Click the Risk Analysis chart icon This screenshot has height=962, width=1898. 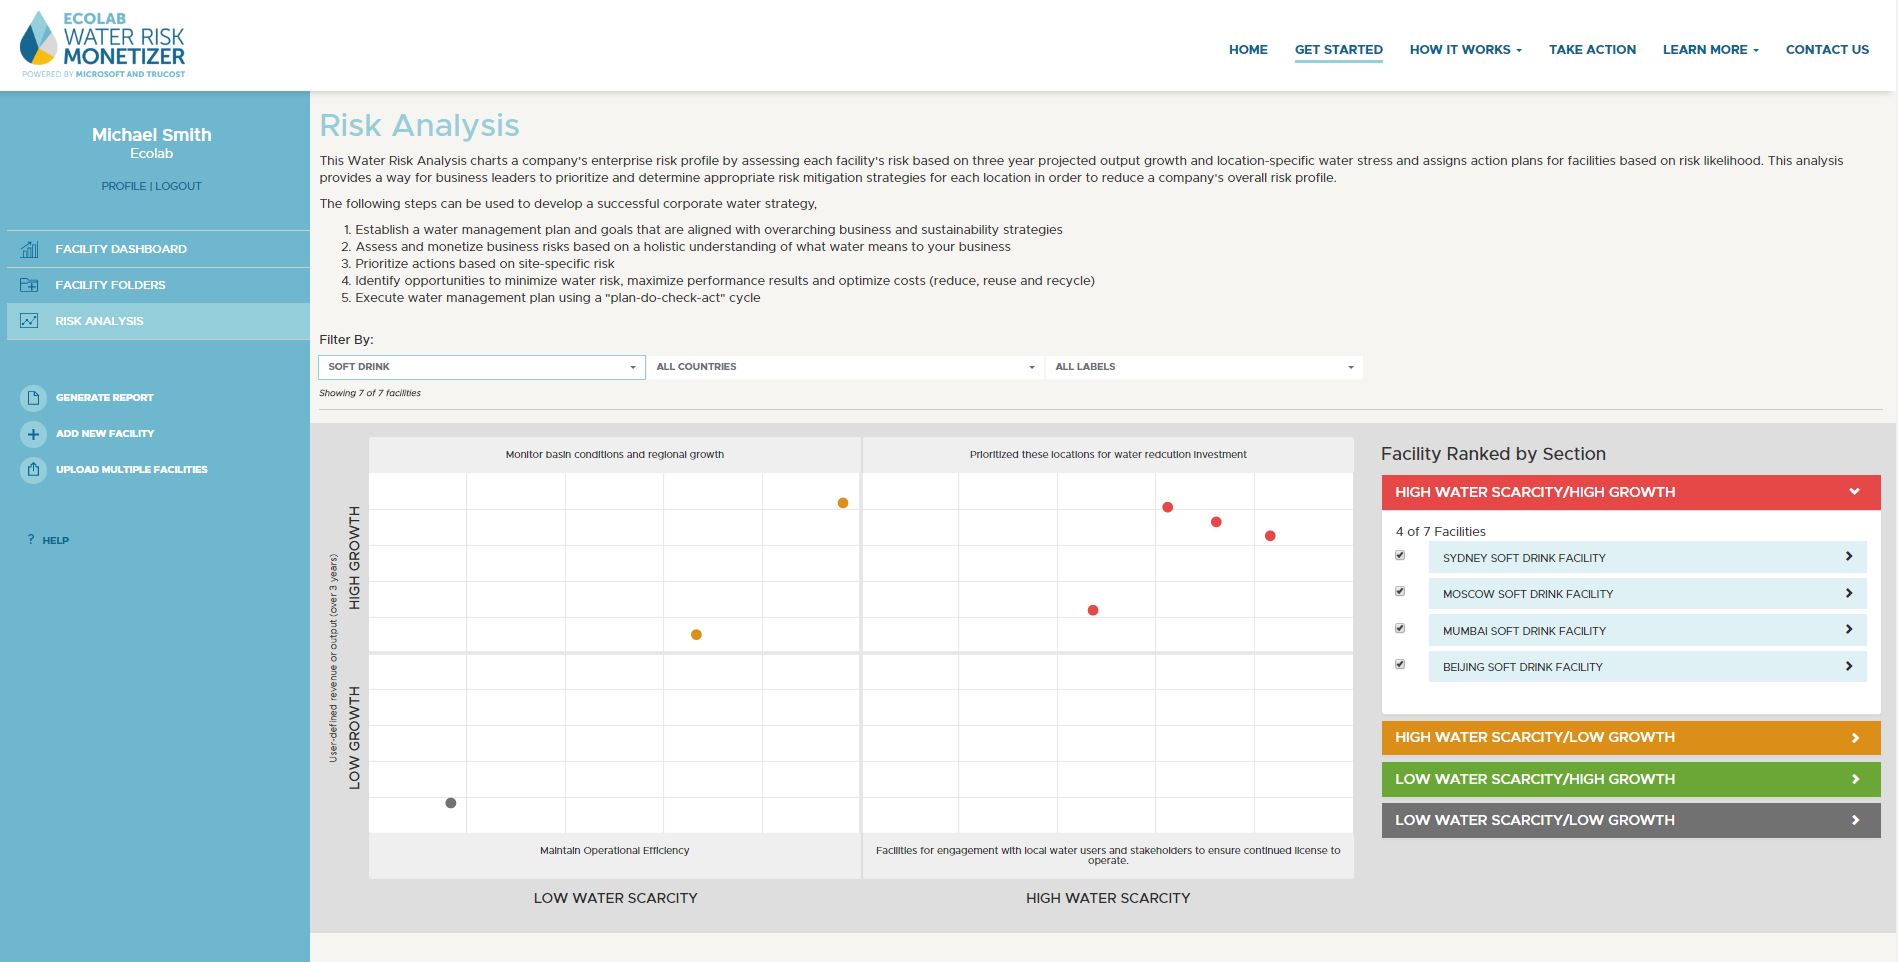coord(29,321)
